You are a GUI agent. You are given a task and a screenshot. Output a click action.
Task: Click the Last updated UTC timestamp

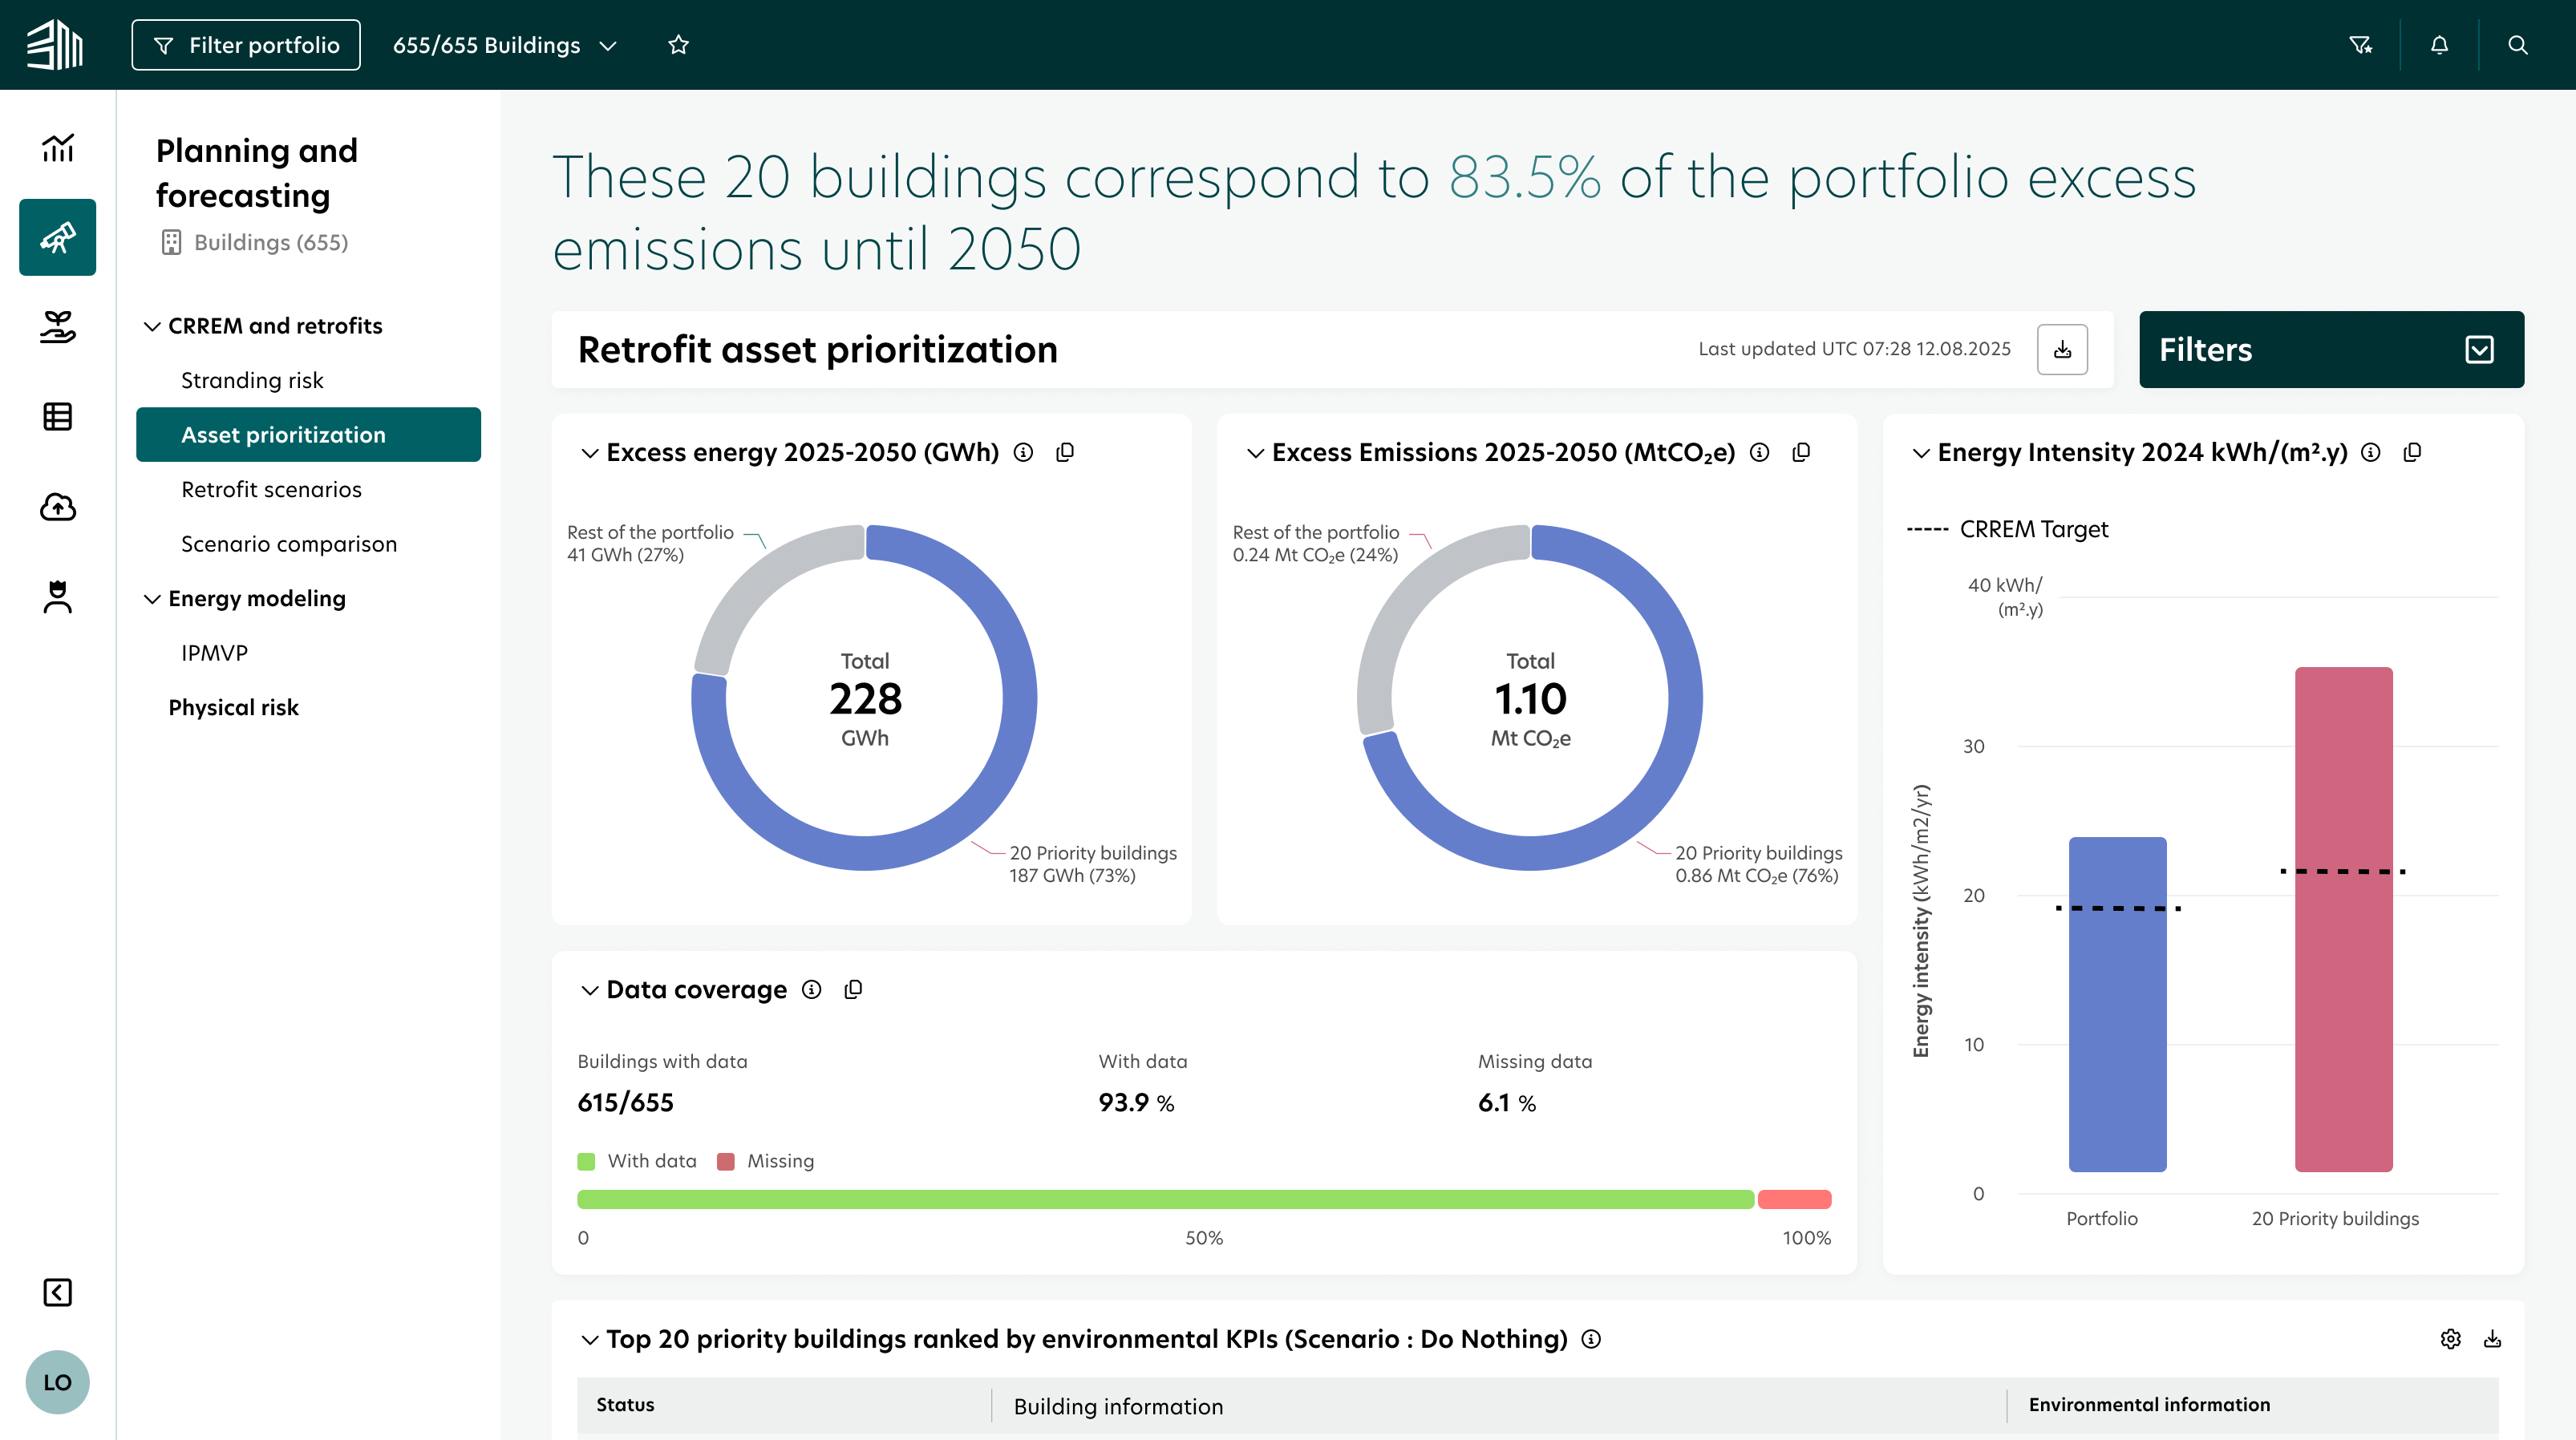(x=1854, y=348)
